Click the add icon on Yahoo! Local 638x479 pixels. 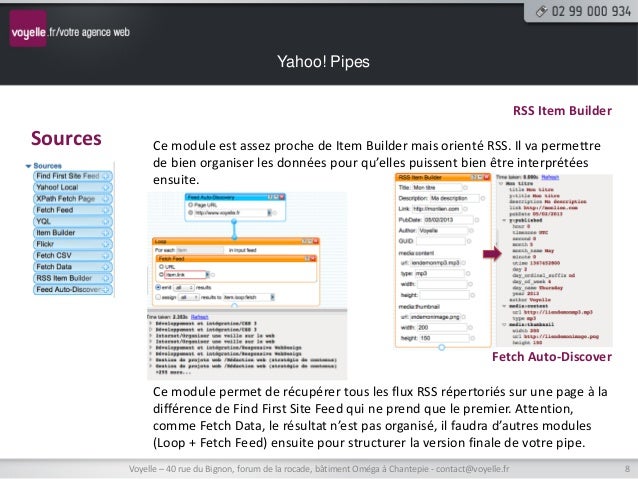click(x=107, y=187)
